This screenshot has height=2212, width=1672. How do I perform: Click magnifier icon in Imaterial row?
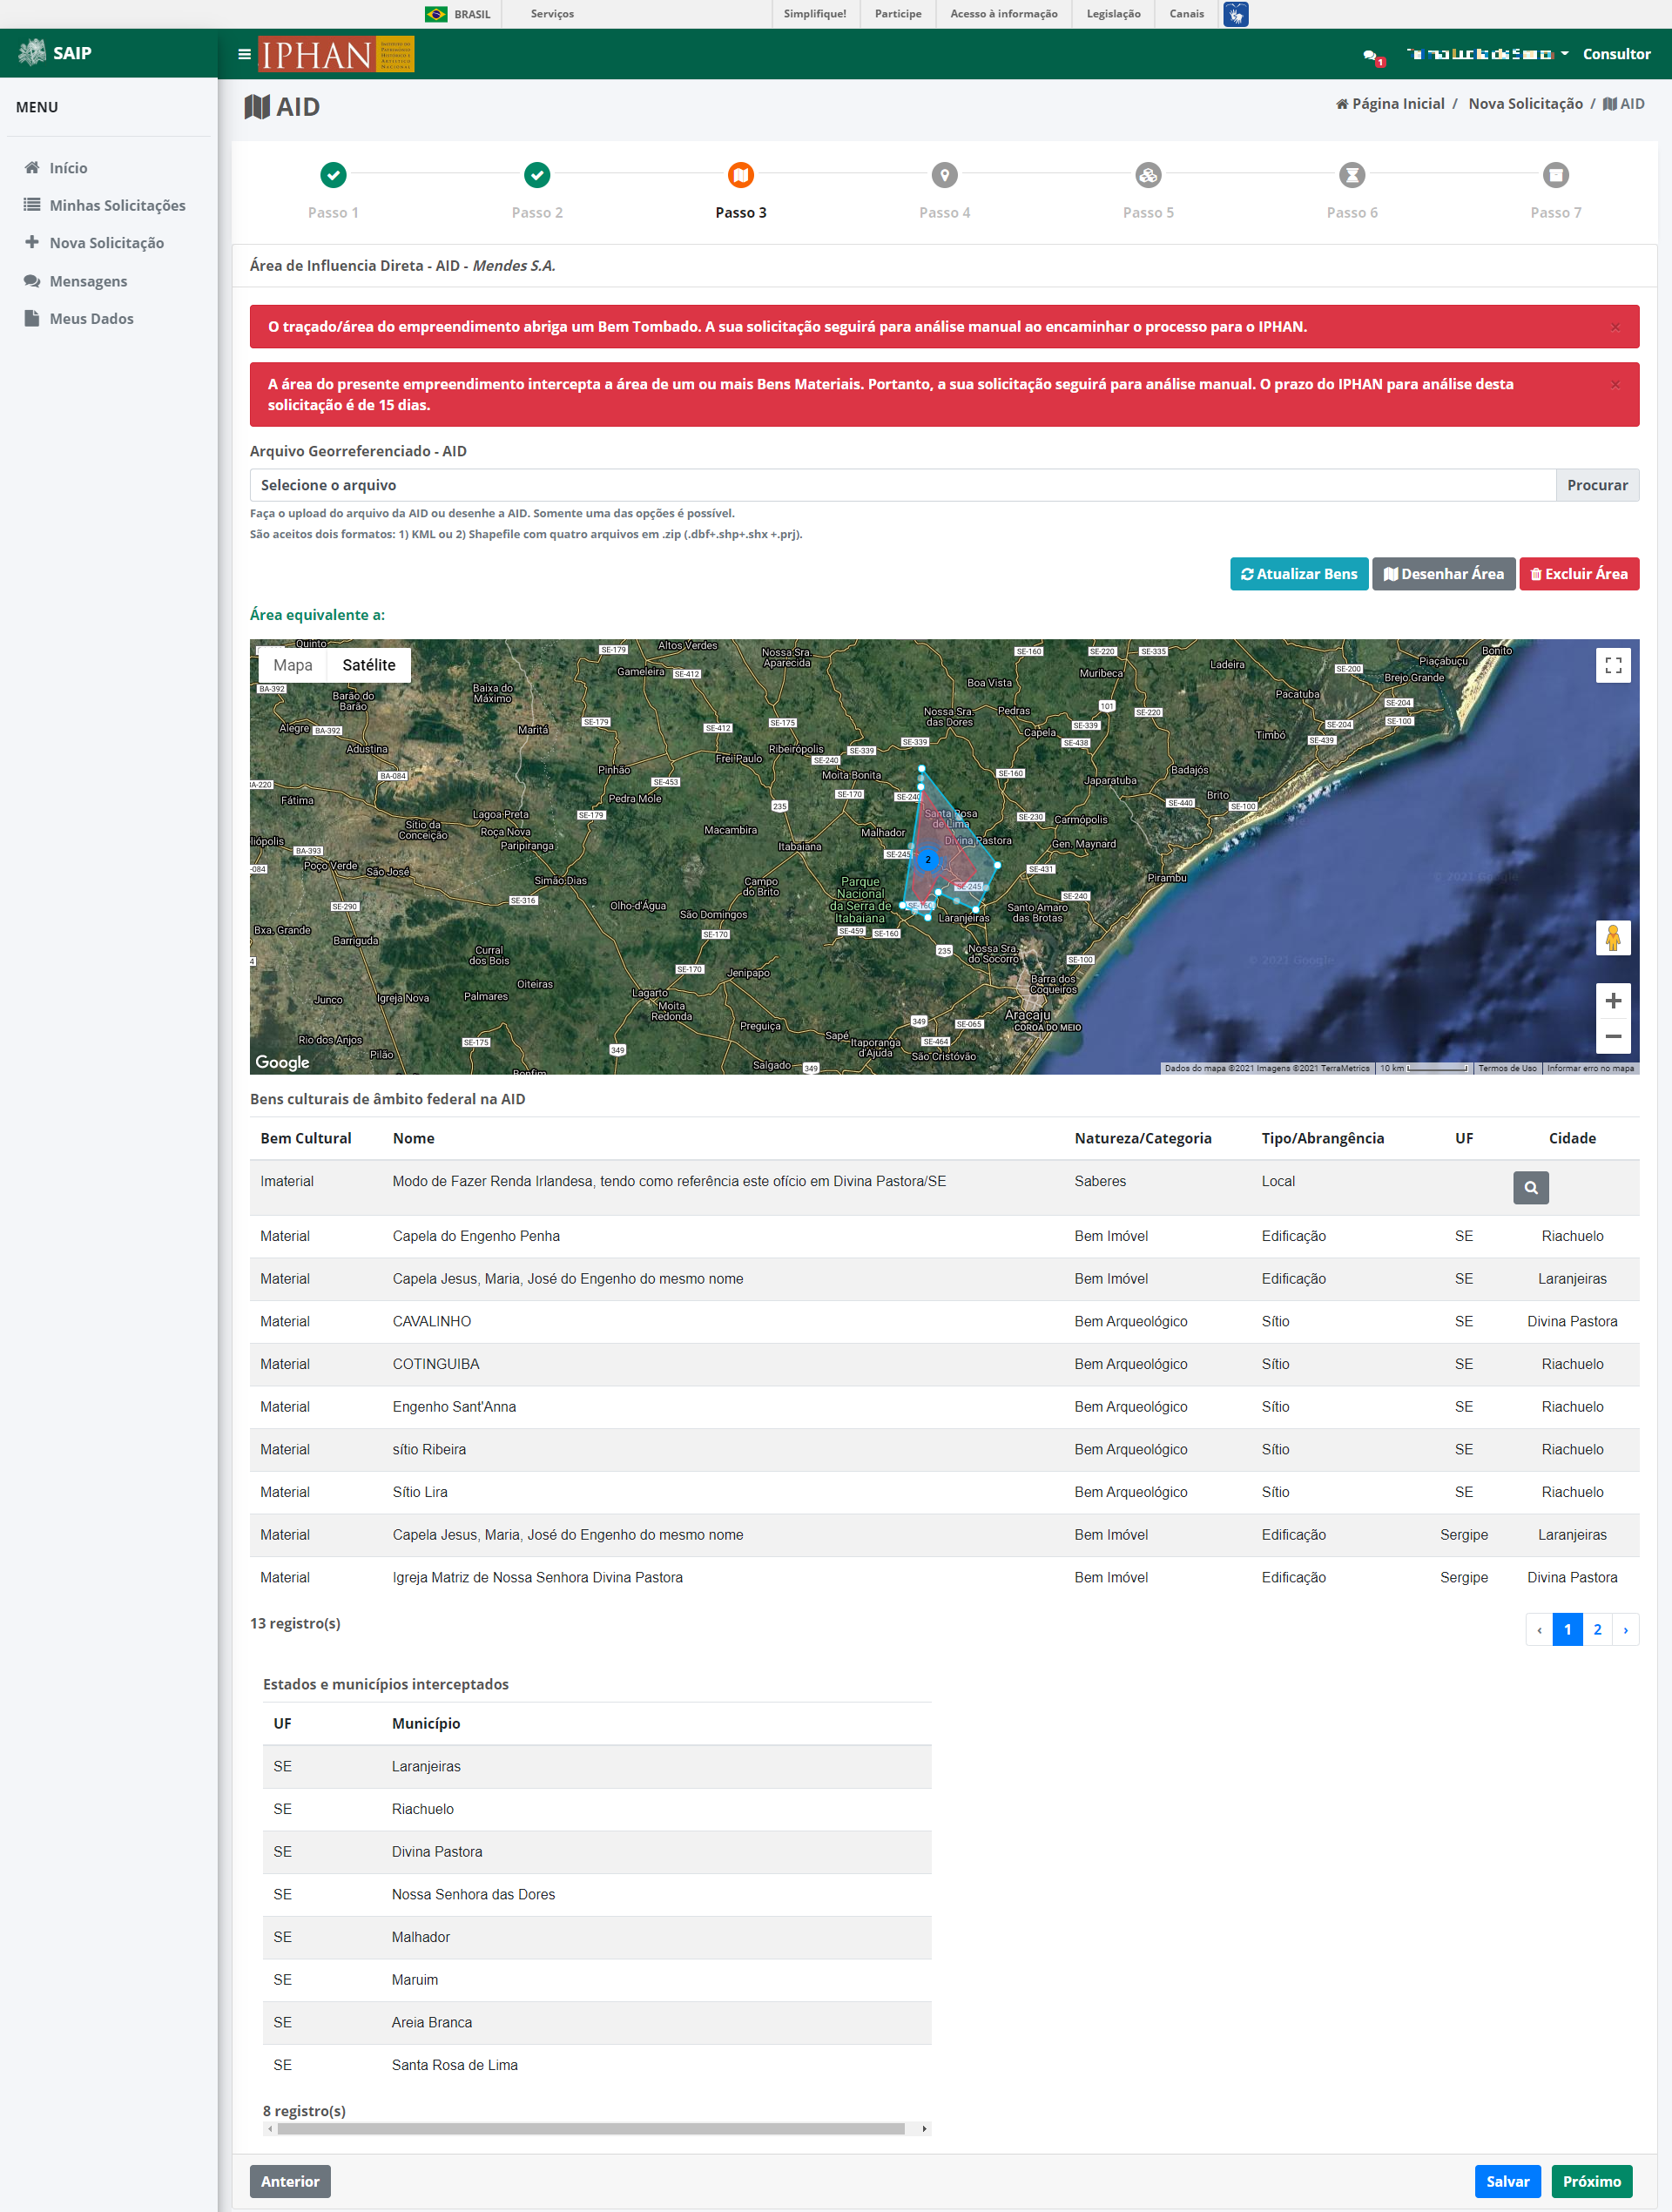pos(1530,1187)
